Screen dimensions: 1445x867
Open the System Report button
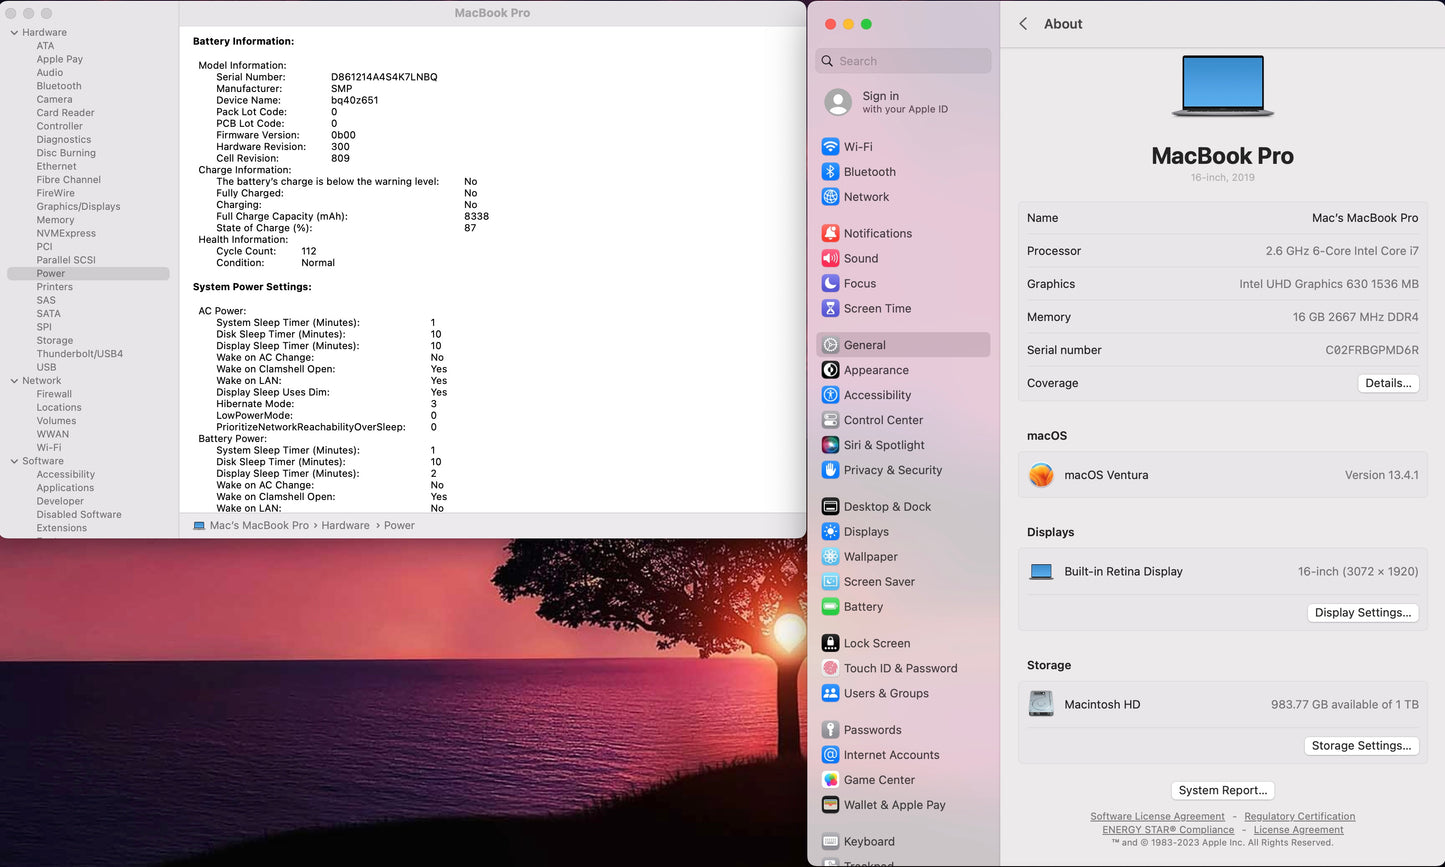tap(1223, 790)
